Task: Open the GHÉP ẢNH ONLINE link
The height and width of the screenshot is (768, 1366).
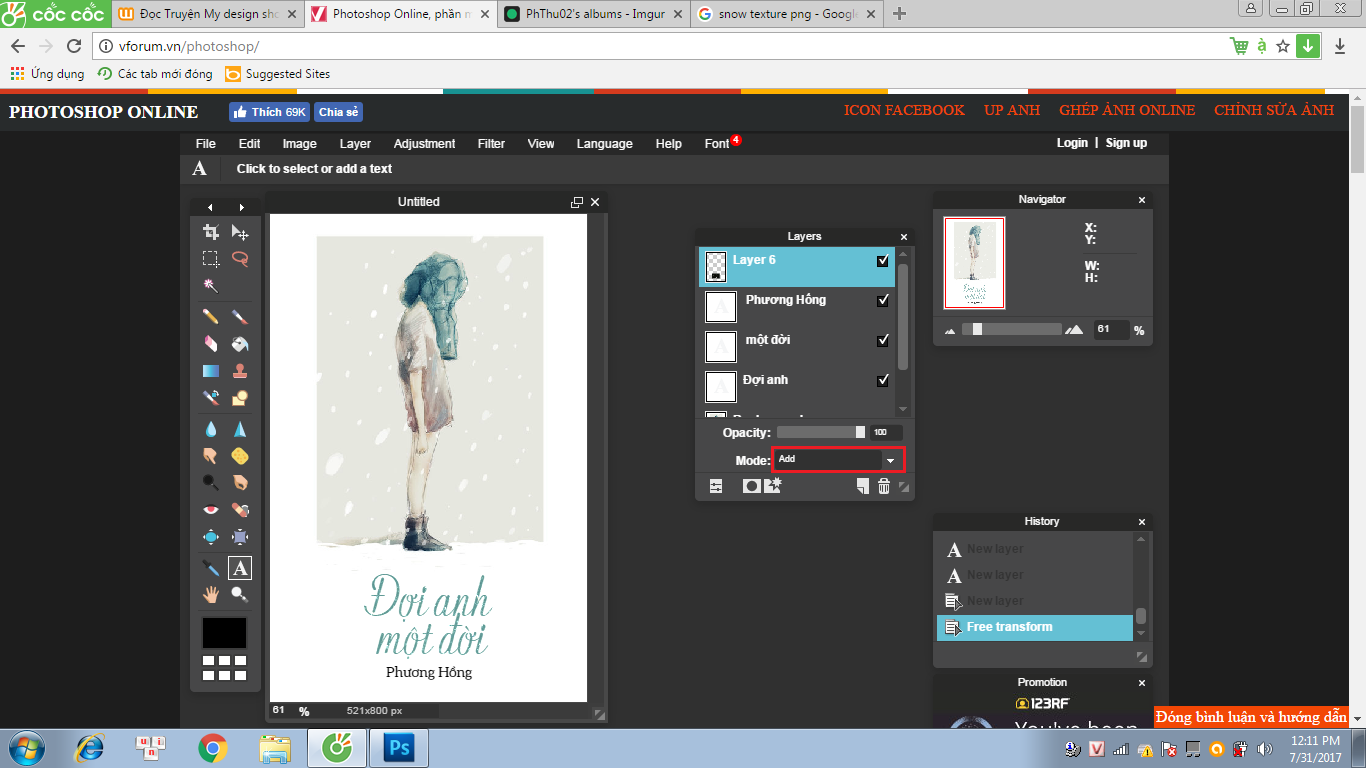Action: (1127, 110)
